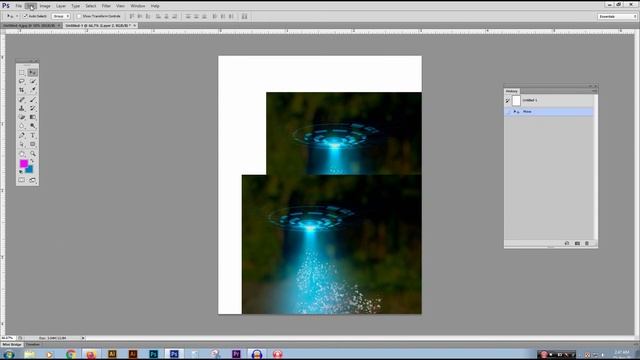Pick the magenta foreground color swatch
The width and height of the screenshot is (640, 360).
[x=23, y=163]
